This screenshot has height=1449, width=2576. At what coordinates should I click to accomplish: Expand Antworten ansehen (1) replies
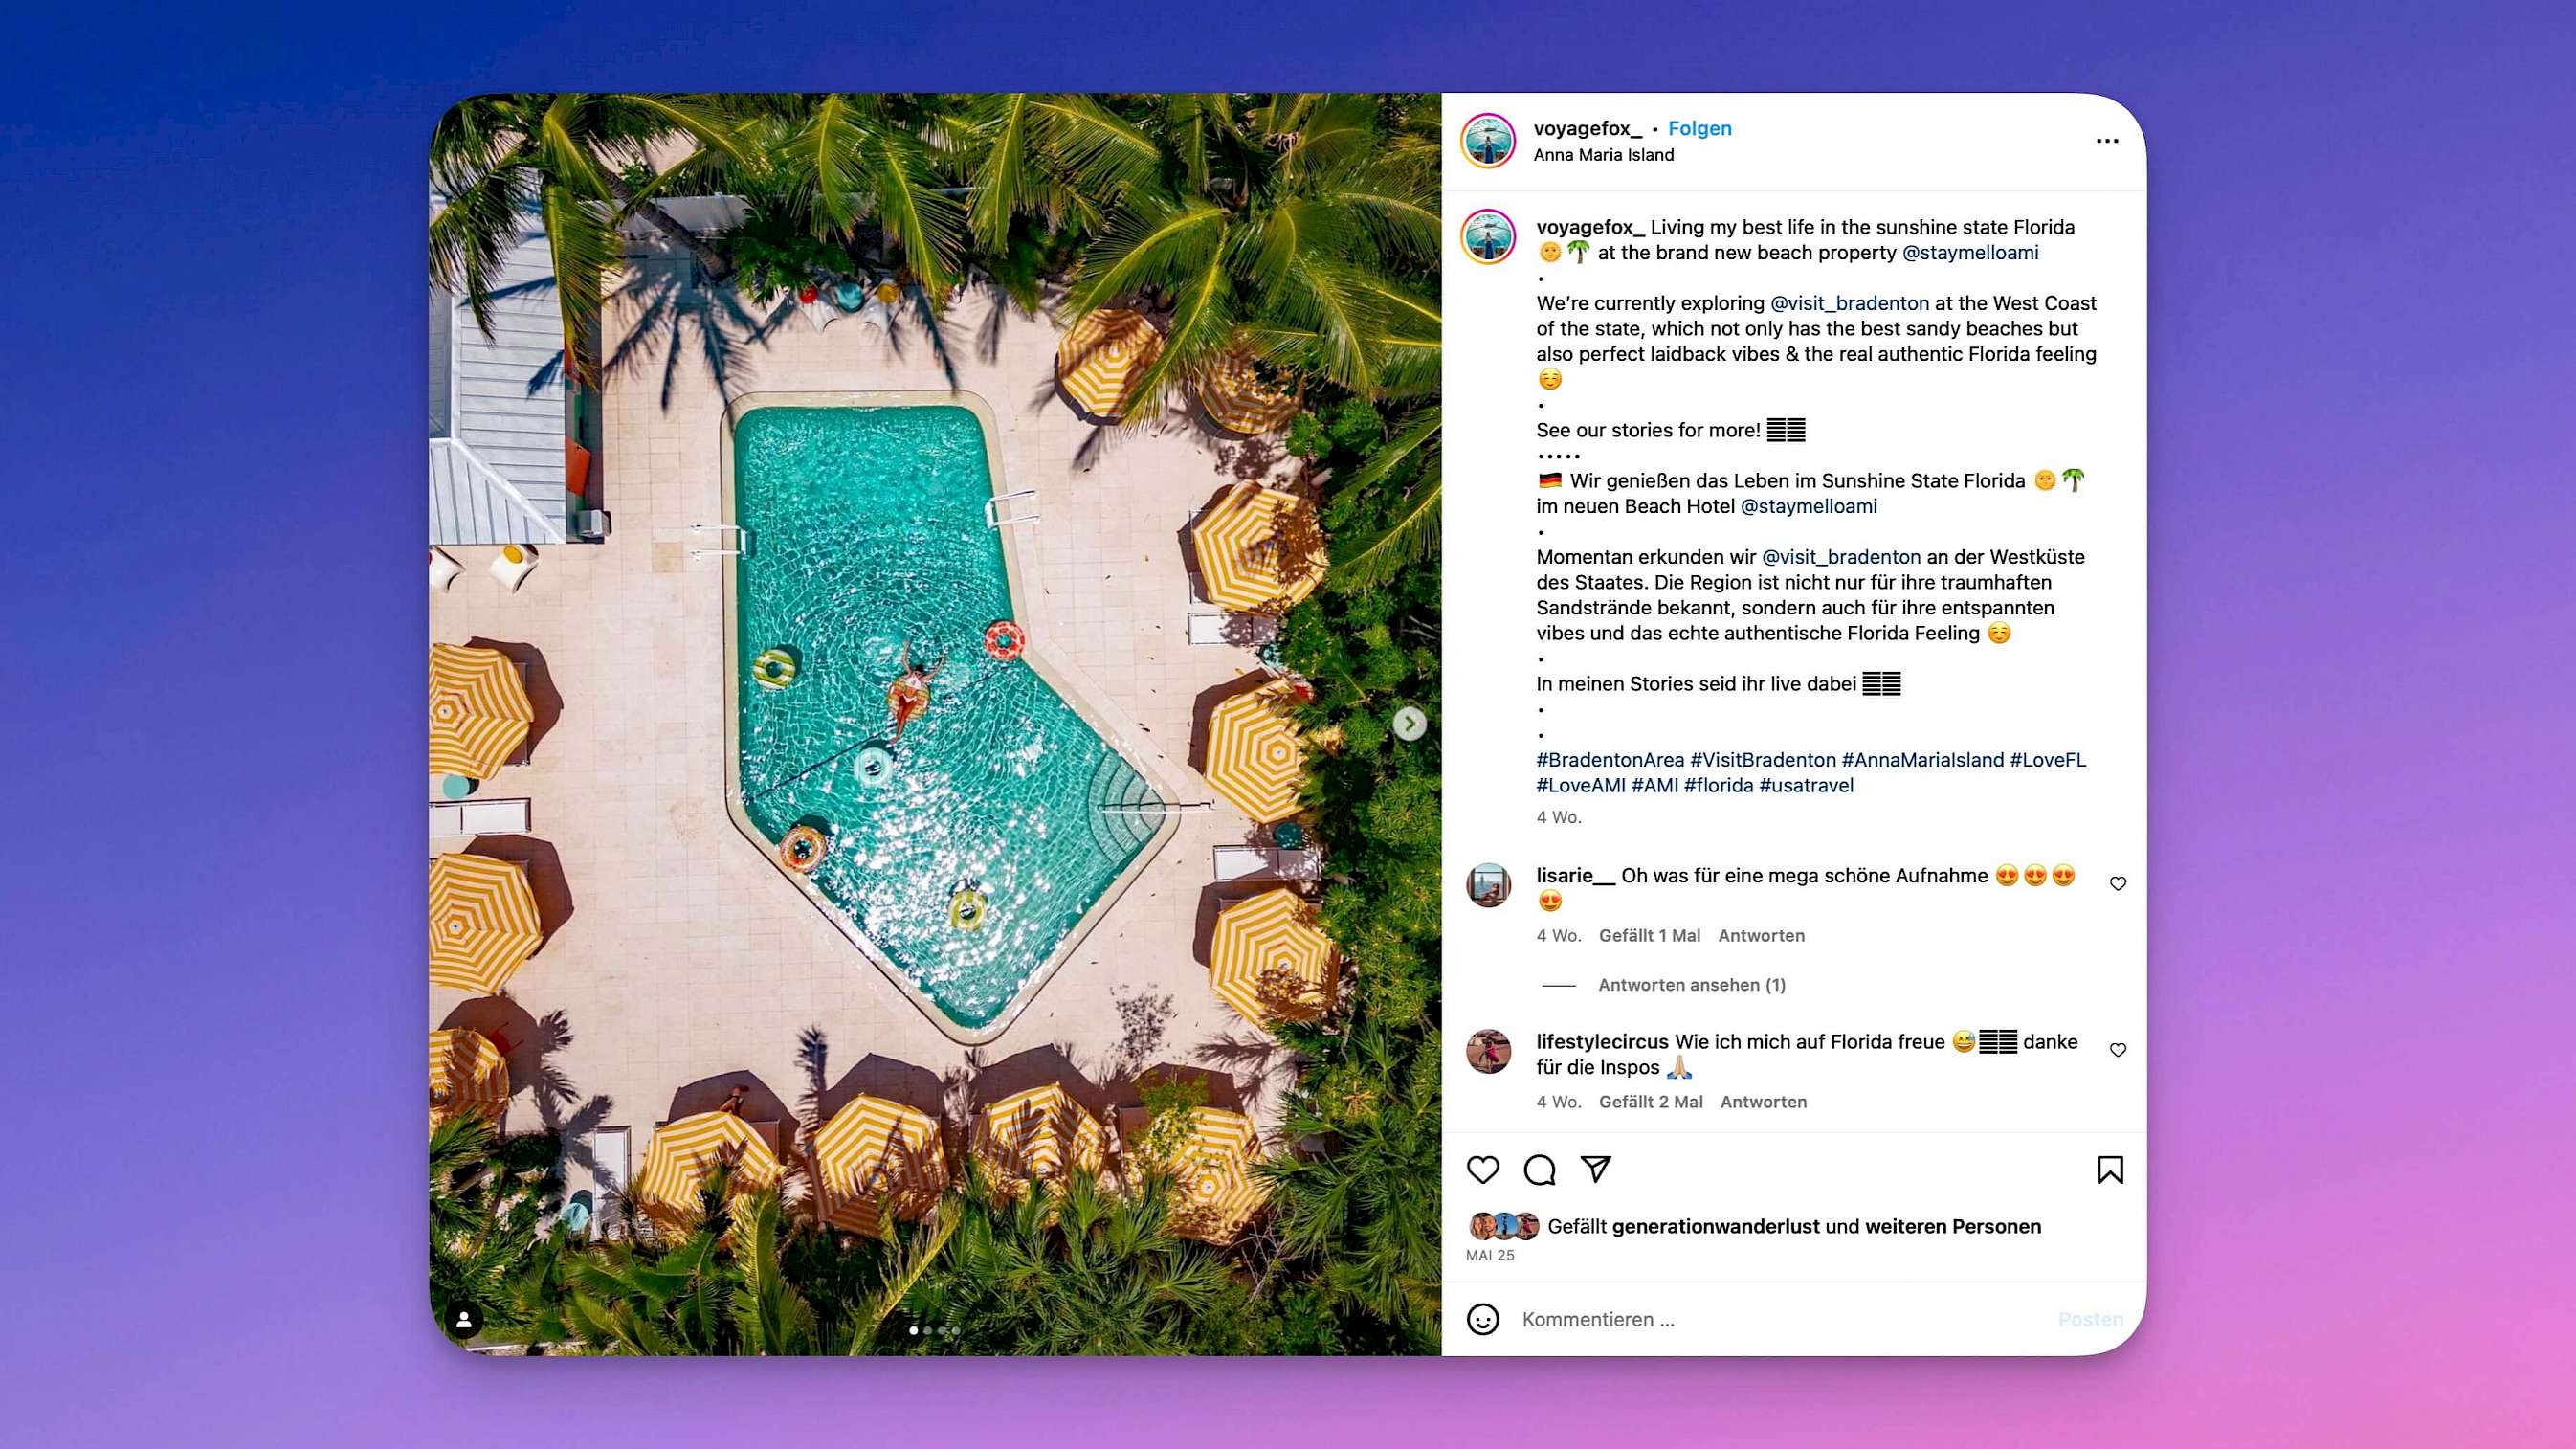coord(1692,985)
